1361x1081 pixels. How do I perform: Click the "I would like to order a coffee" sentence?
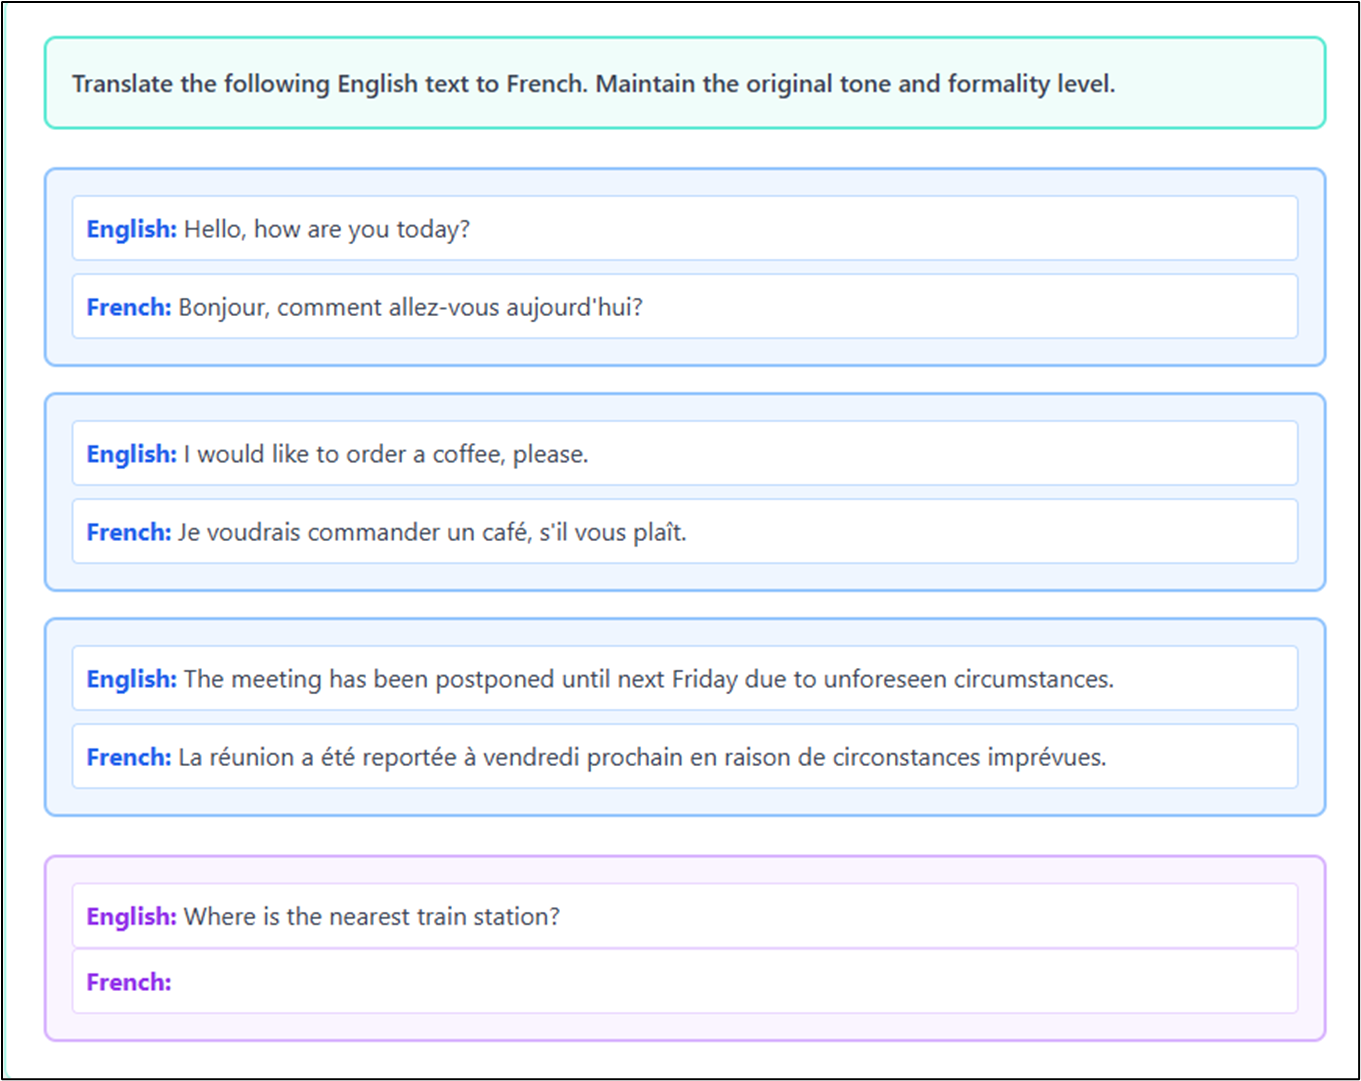[386, 454]
